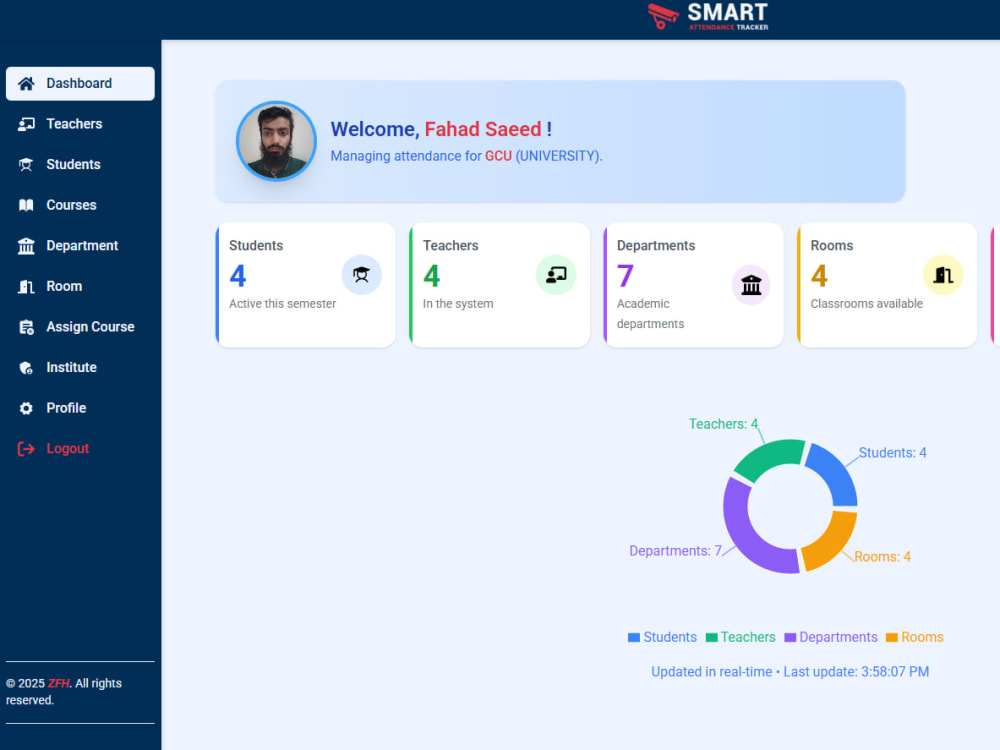Open the Department menu entry
The image size is (1000, 750).
point(80,246)
